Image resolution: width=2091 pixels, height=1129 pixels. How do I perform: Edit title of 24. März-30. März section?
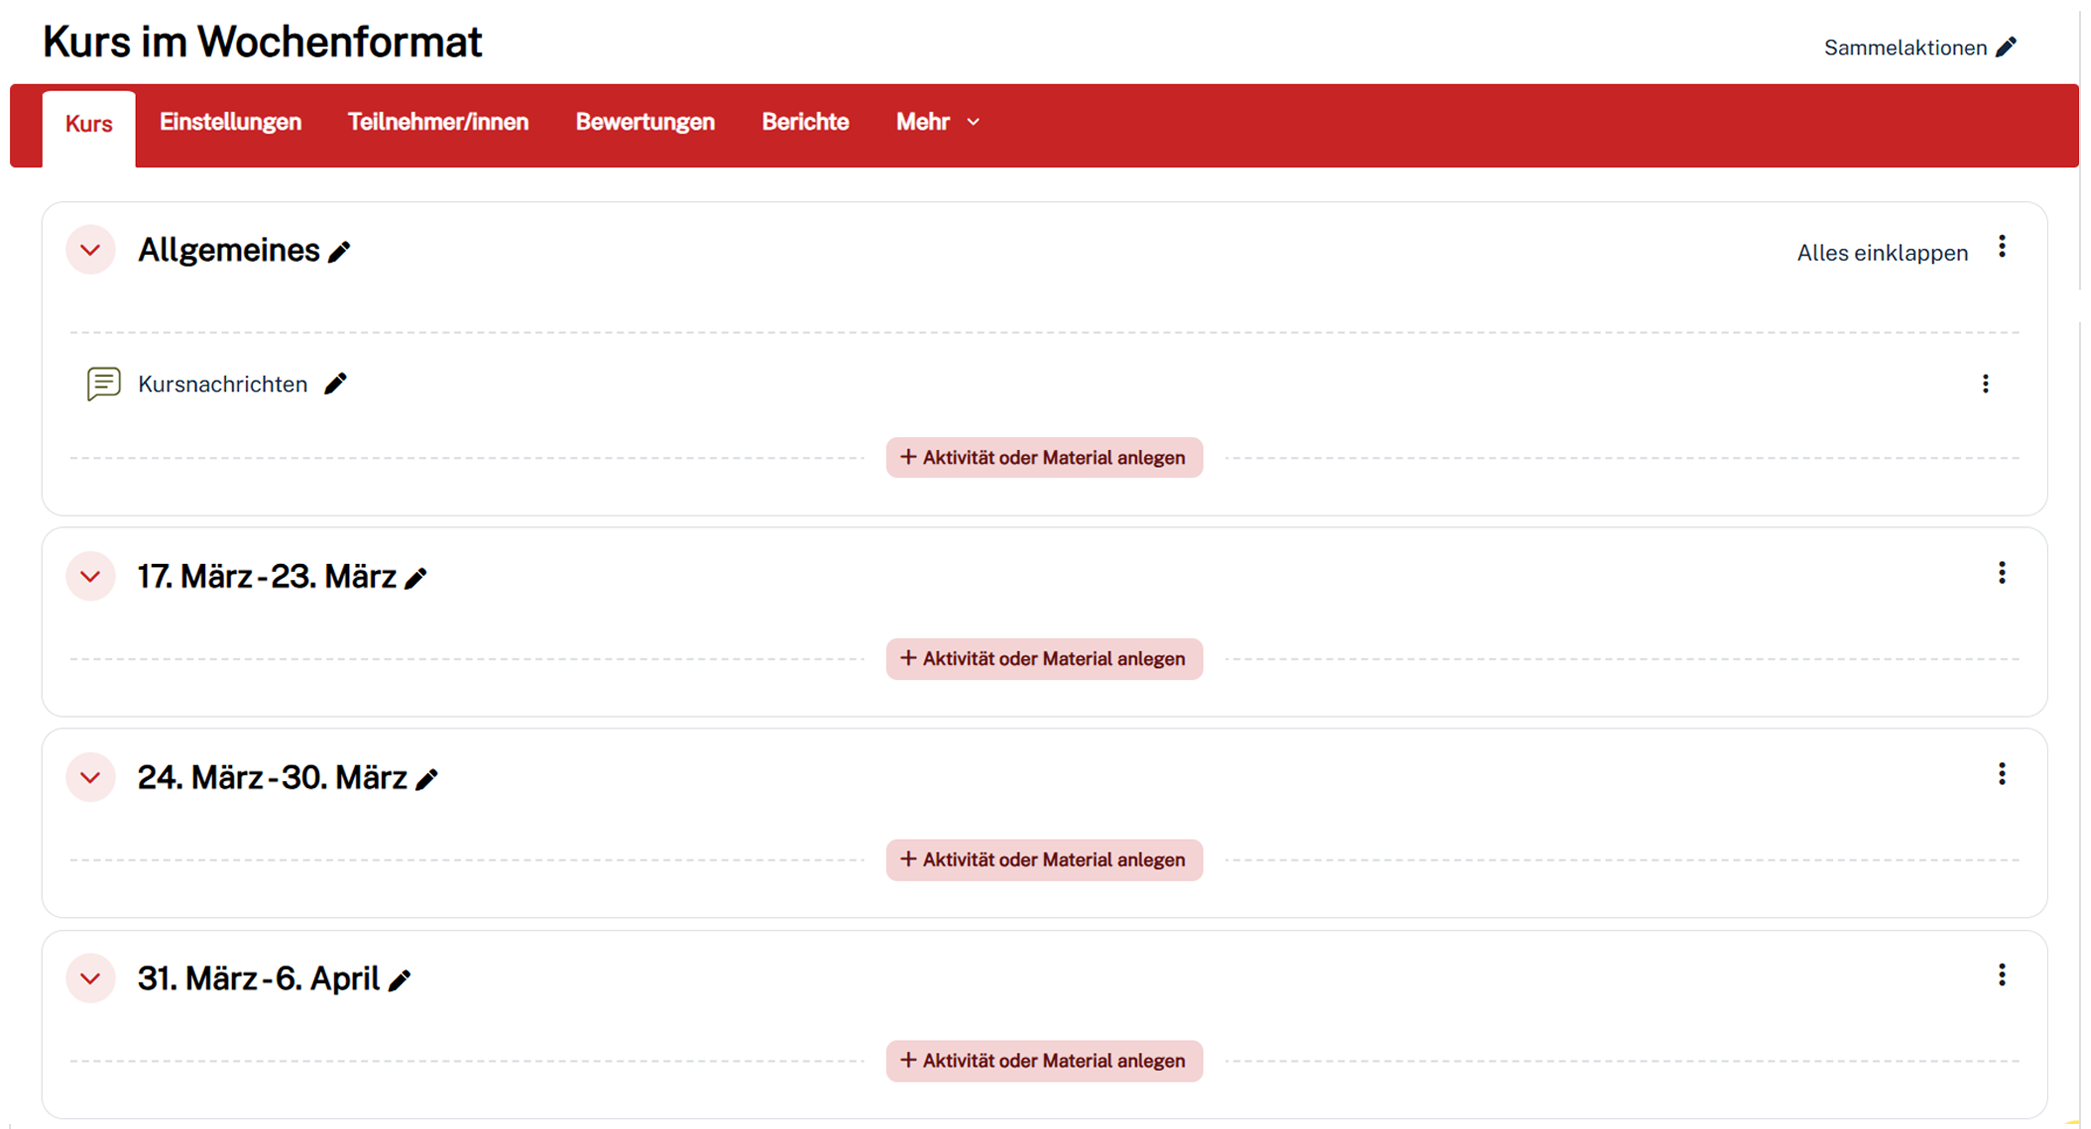[427, 779]
